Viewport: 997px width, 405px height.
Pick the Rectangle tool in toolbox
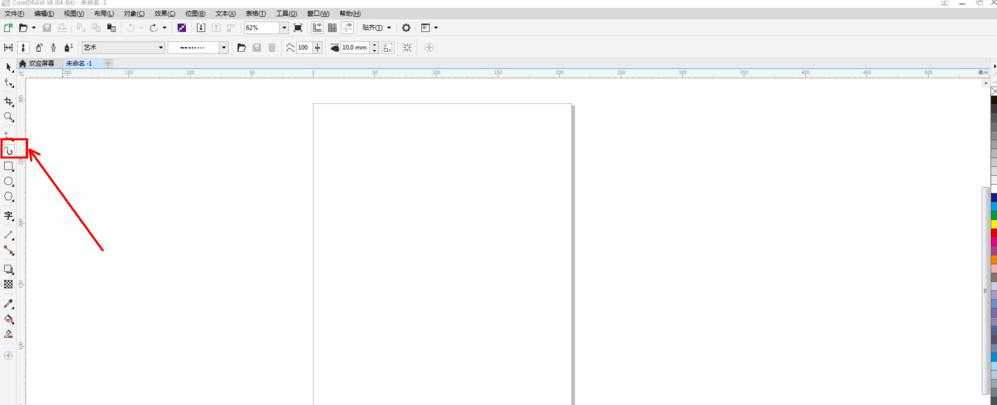click(9, 167)
